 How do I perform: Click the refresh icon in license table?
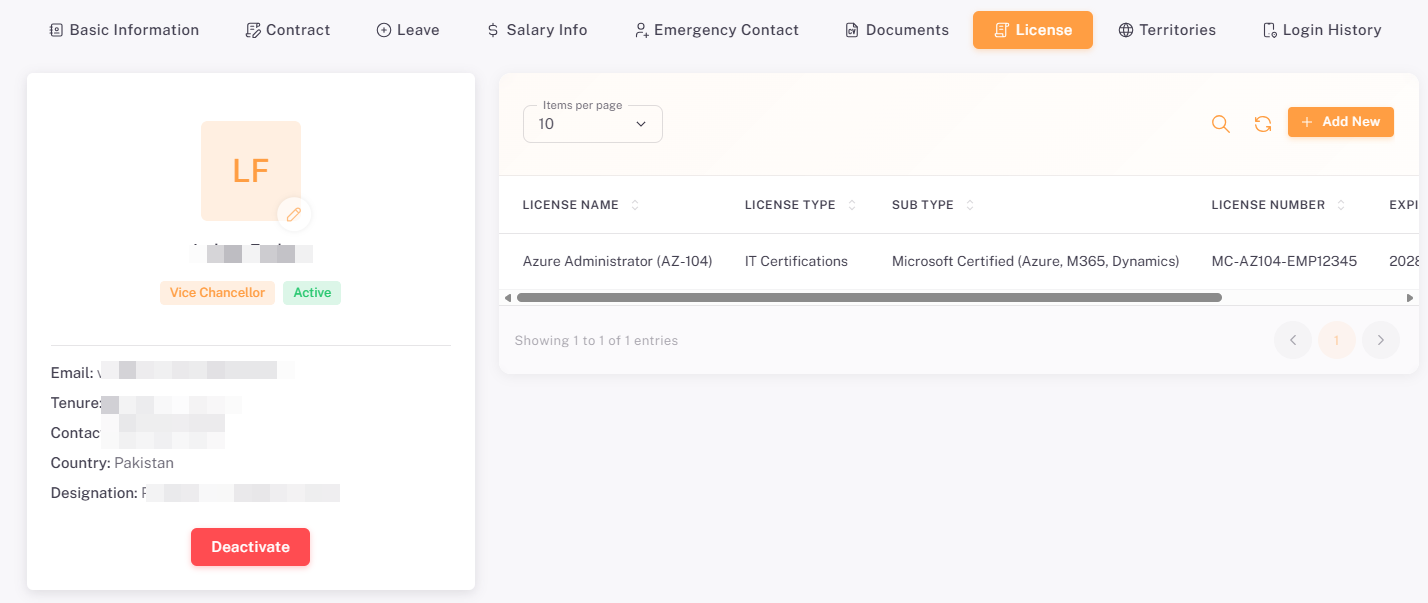point(1263,124)
